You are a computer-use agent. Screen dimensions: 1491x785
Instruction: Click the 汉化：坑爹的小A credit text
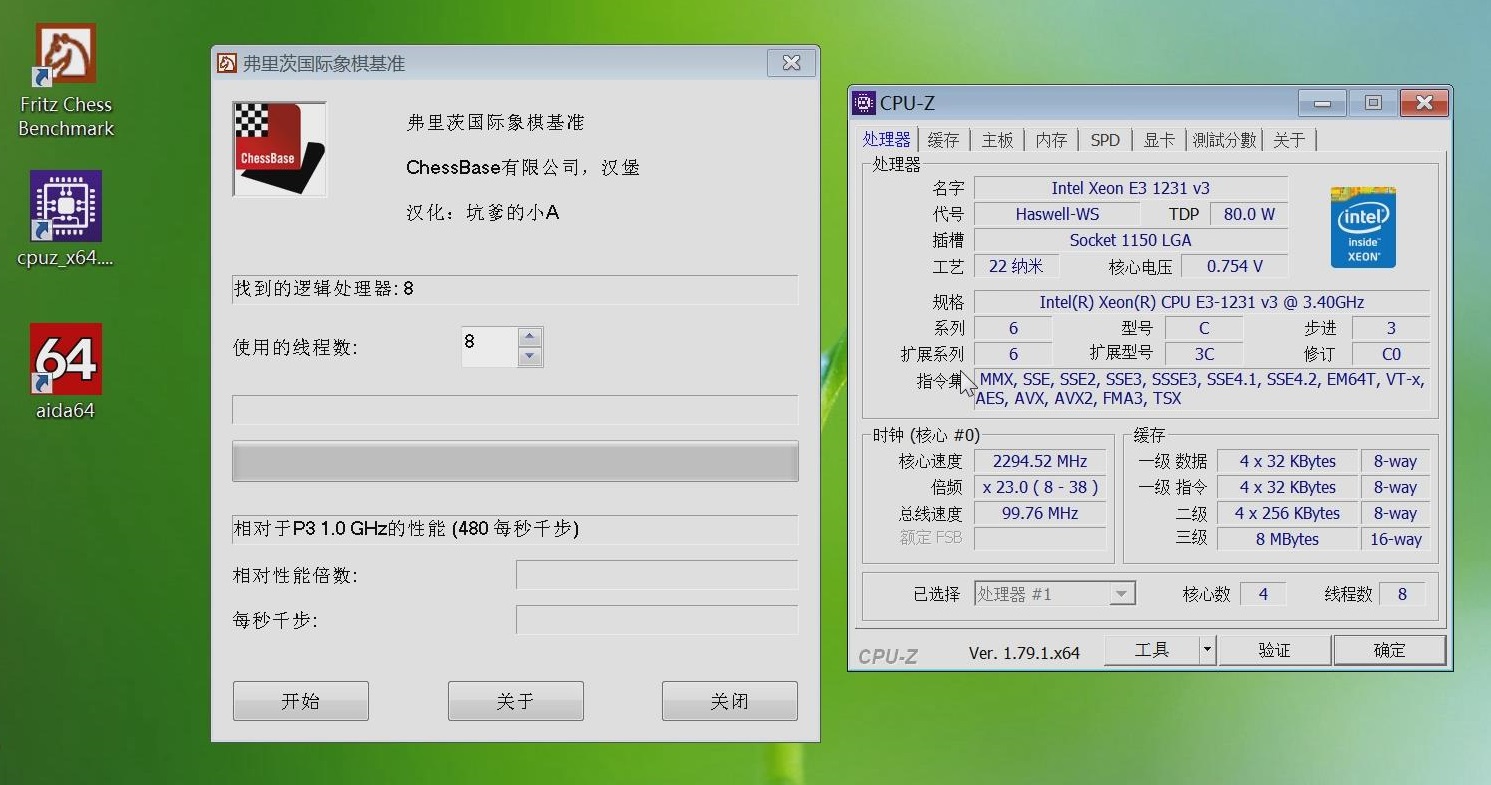483,212
